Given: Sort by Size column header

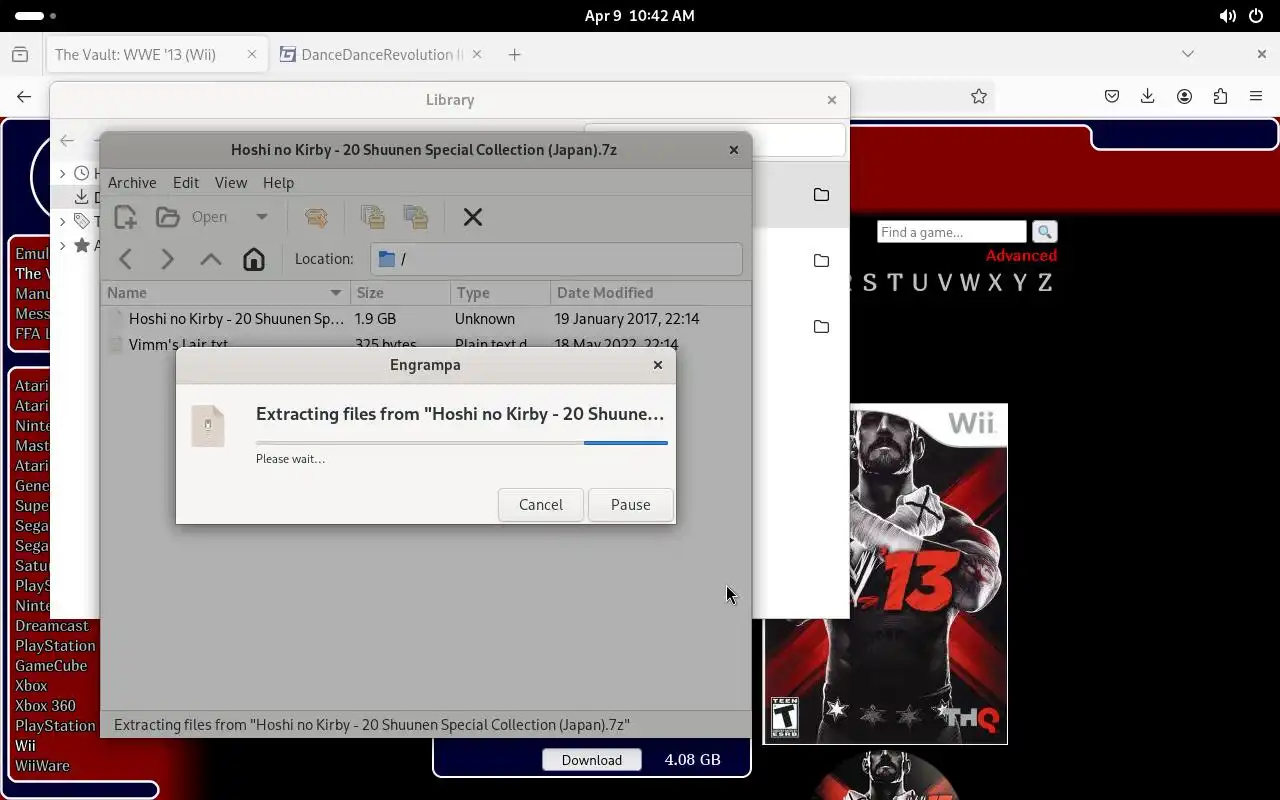Looking at the screenshot, I should pyautogui.click(x=401, y=293).
